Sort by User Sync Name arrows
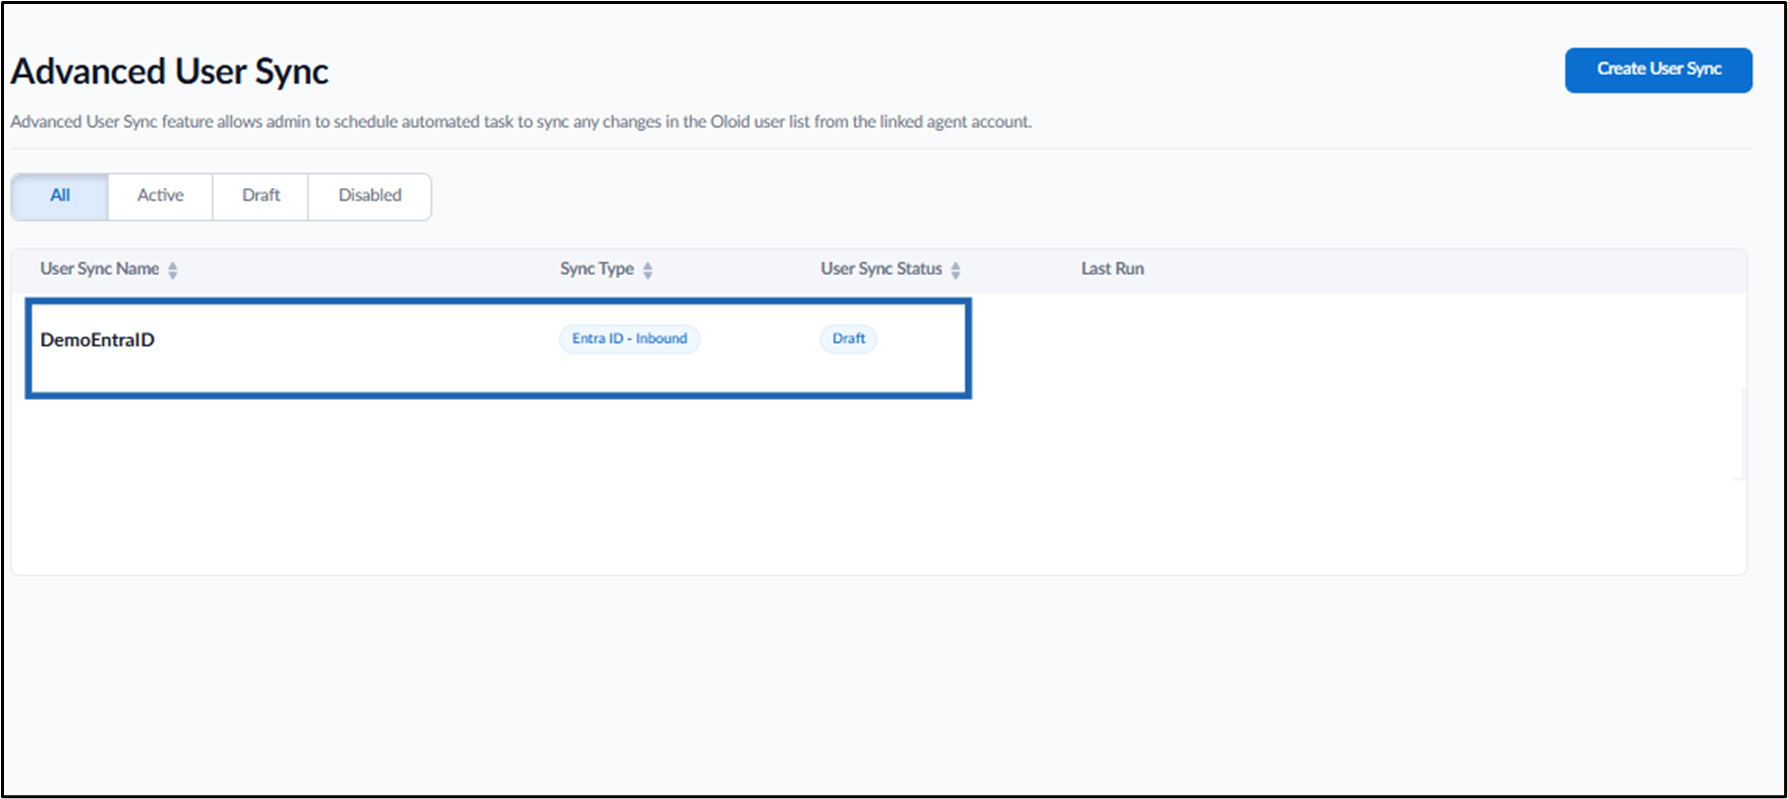Image resolution: width=1788 pixels, height=799 pixels. point(173,270)
